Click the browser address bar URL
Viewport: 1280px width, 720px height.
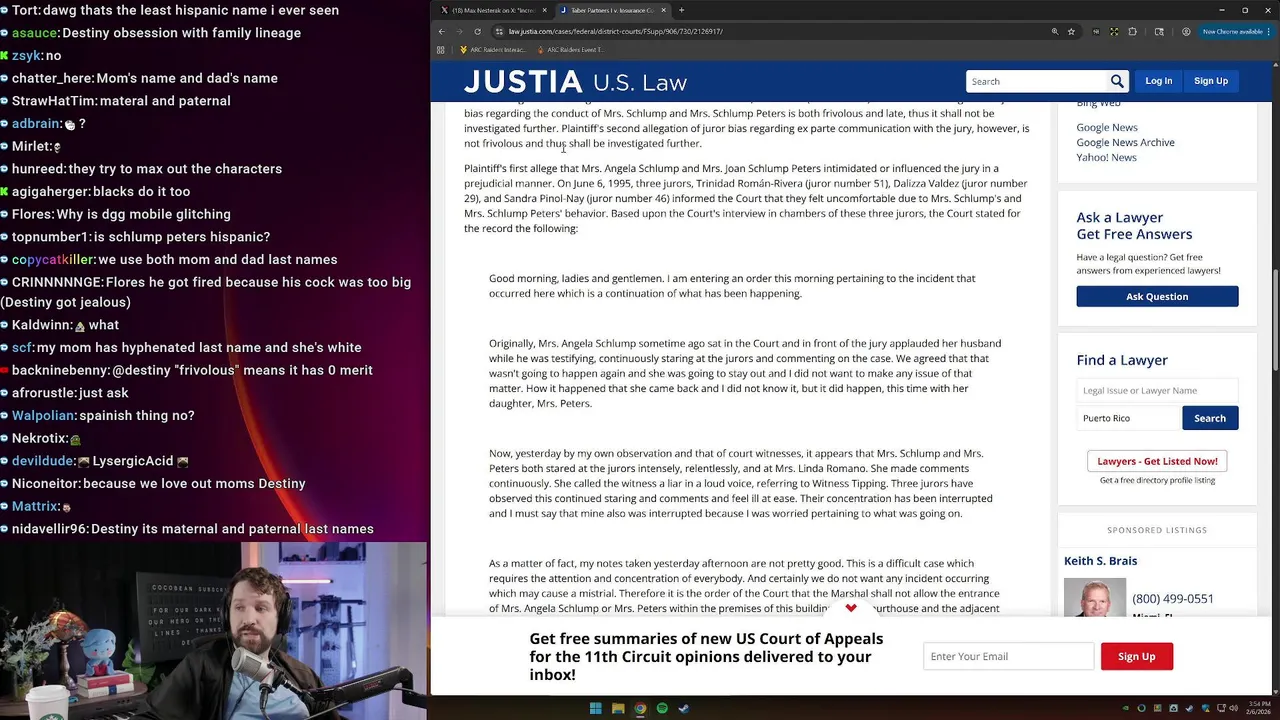616,31
